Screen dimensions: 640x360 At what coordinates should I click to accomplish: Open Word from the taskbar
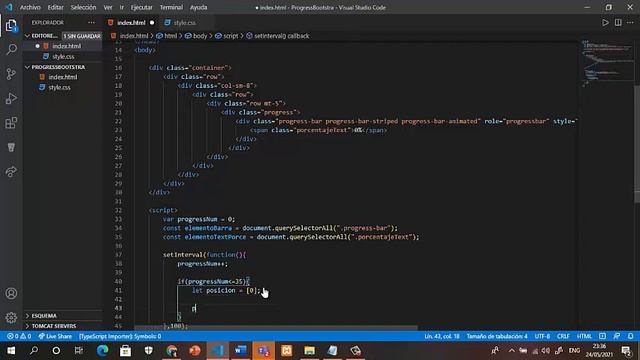click(x=241, y=351)
